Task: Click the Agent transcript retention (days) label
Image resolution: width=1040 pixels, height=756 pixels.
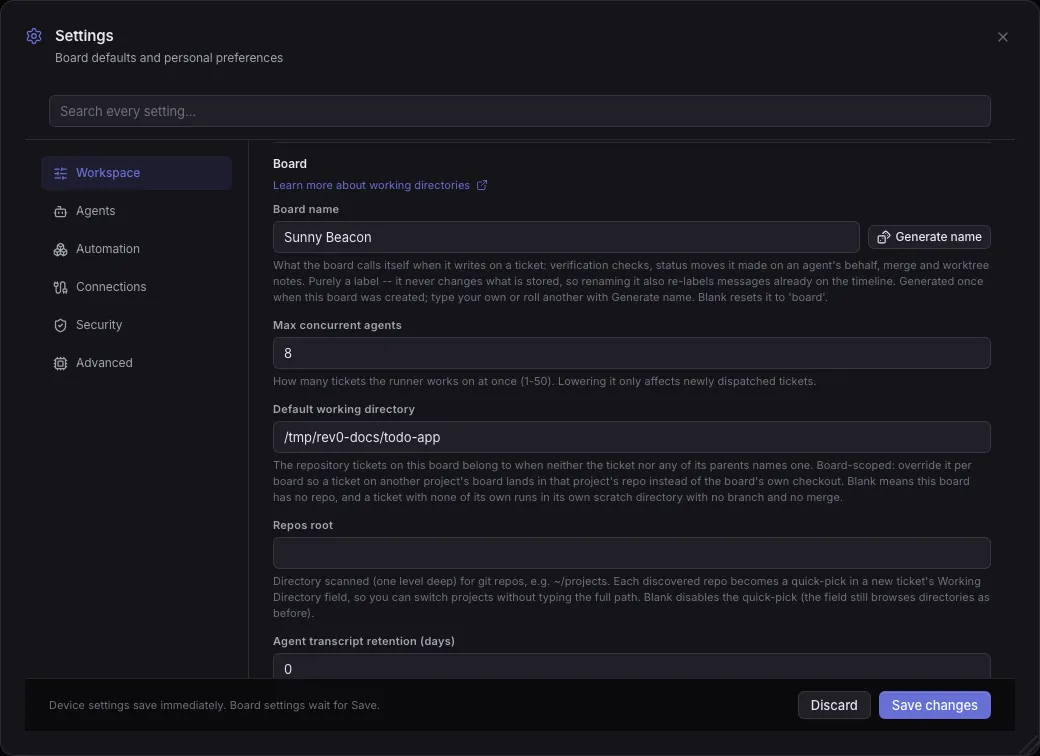Action: pyautogui.click(x=363, y=641)
